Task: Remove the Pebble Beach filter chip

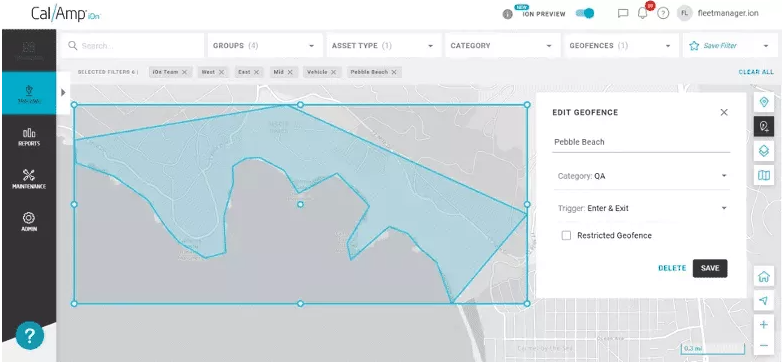Action: click(x=394, y=72)
